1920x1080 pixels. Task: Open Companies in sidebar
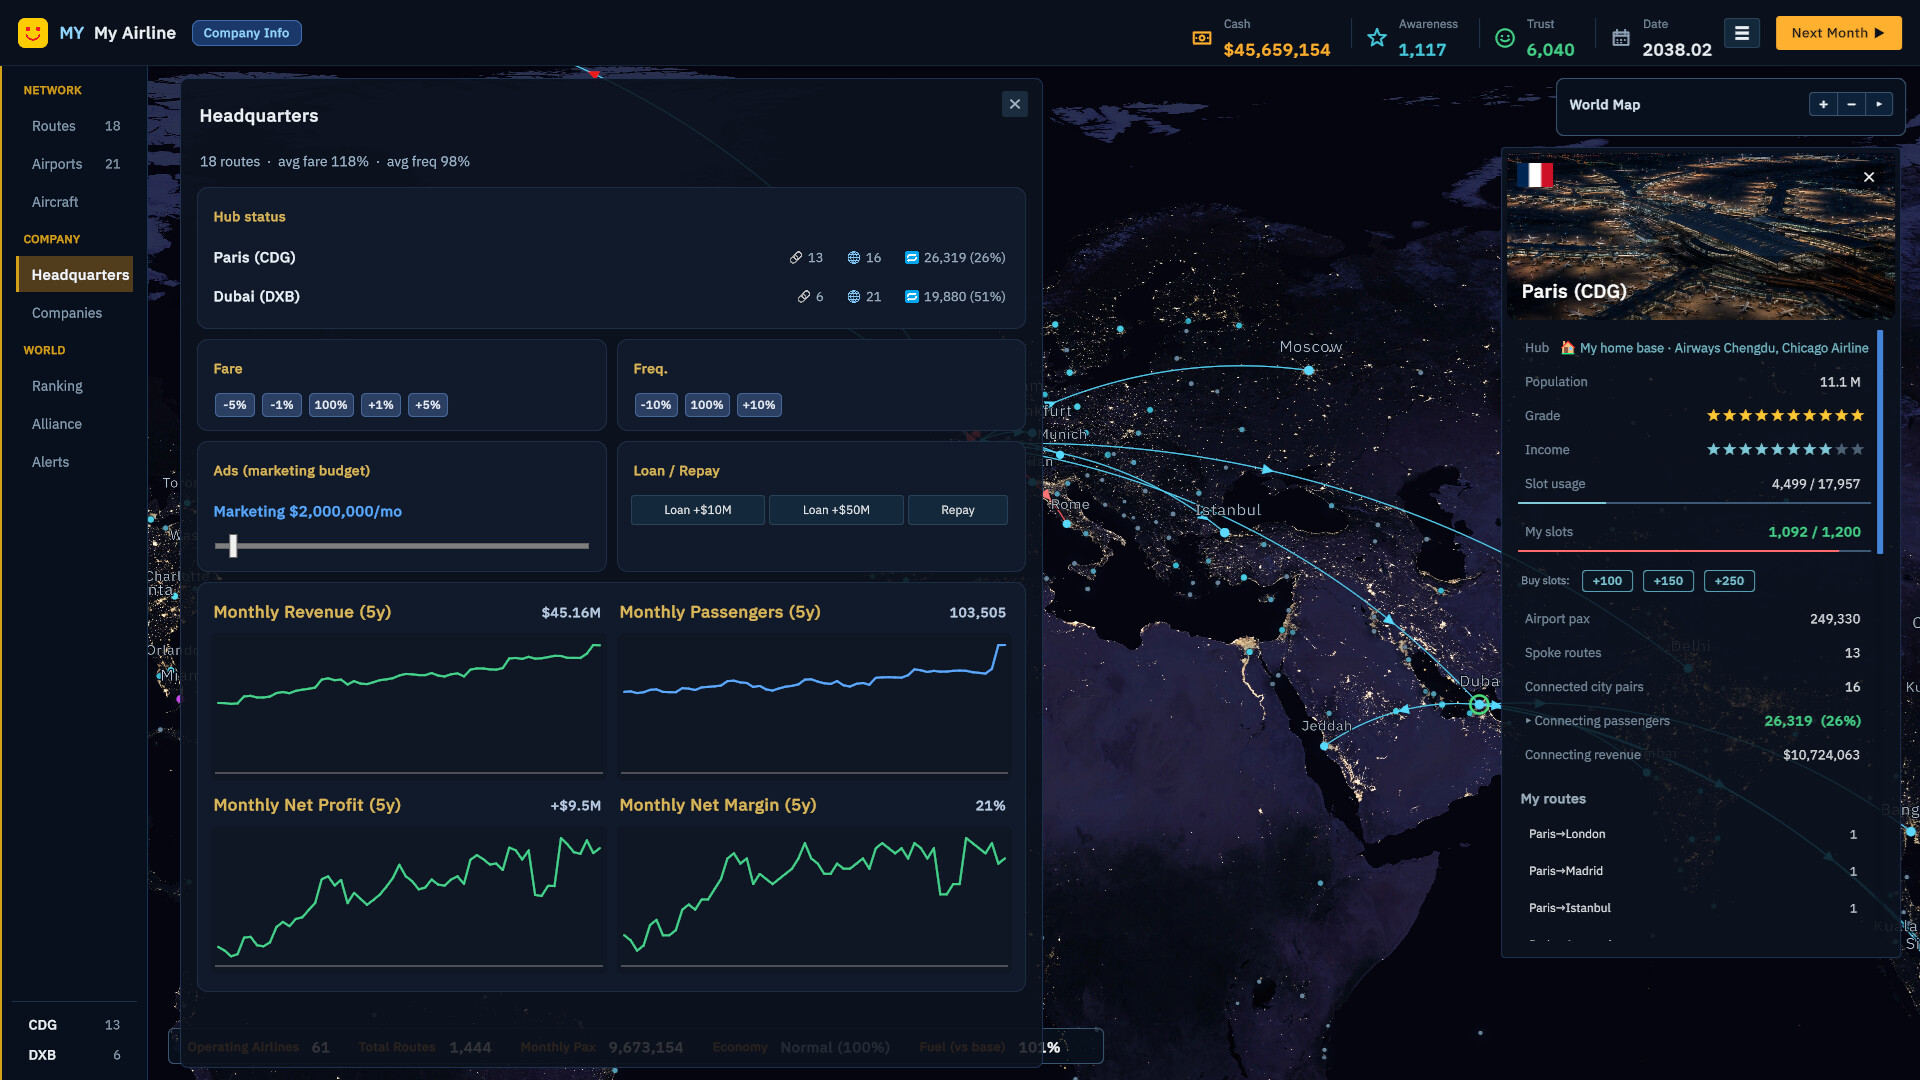pyautogui.click(x=75, y=313)
